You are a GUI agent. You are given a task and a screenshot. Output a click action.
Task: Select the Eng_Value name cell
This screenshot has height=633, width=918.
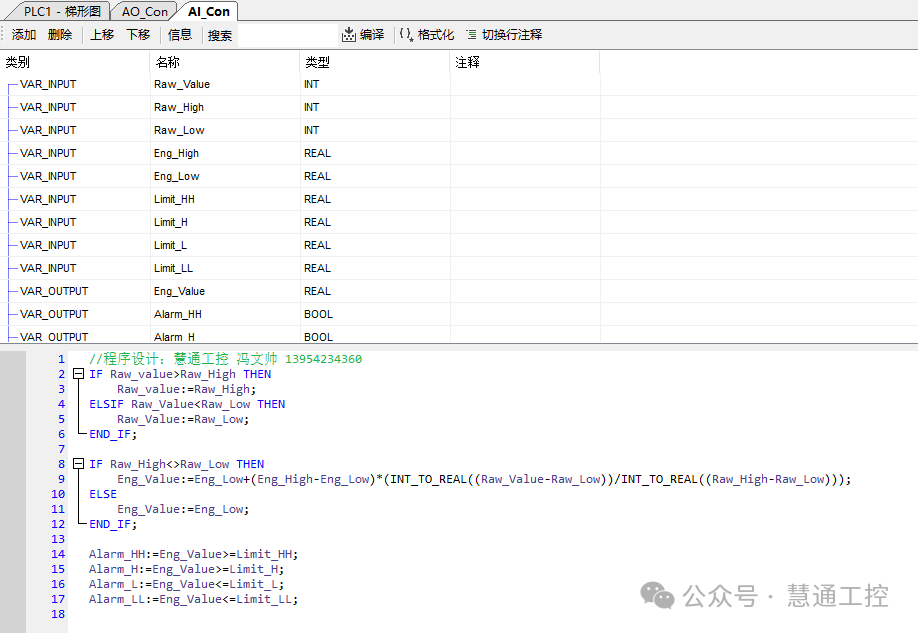pos(225,291)
